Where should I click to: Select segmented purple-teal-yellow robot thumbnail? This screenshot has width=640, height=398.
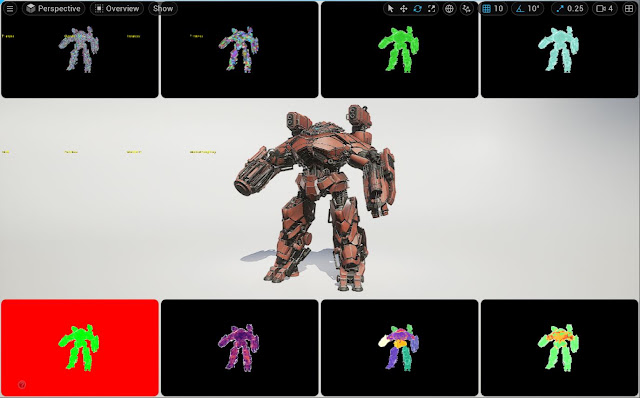400,348
